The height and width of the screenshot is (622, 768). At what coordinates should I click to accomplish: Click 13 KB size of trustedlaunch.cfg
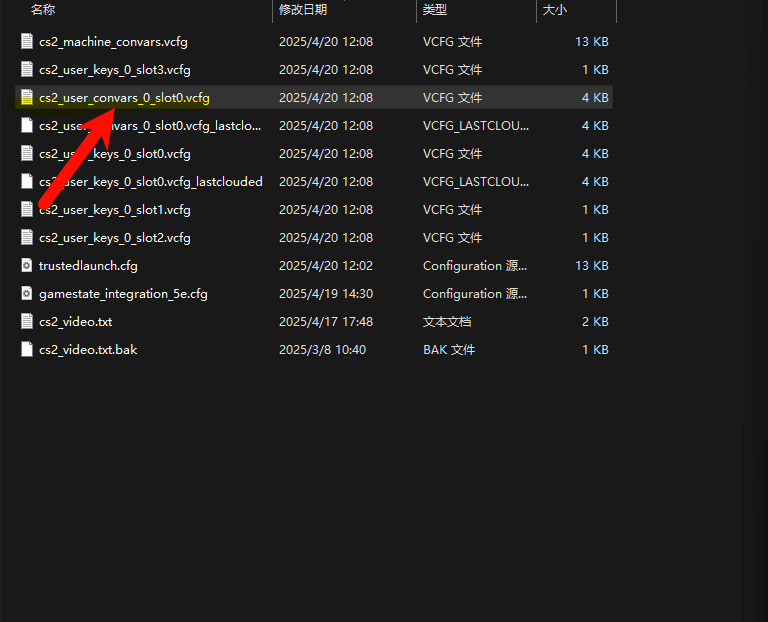click(592, 265)
